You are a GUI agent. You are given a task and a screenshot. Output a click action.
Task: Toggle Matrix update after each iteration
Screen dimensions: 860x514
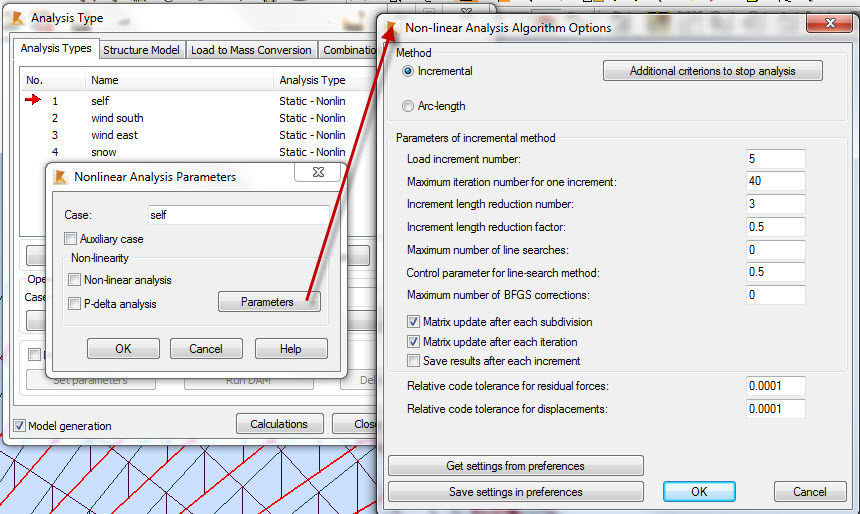click(413, 342)
